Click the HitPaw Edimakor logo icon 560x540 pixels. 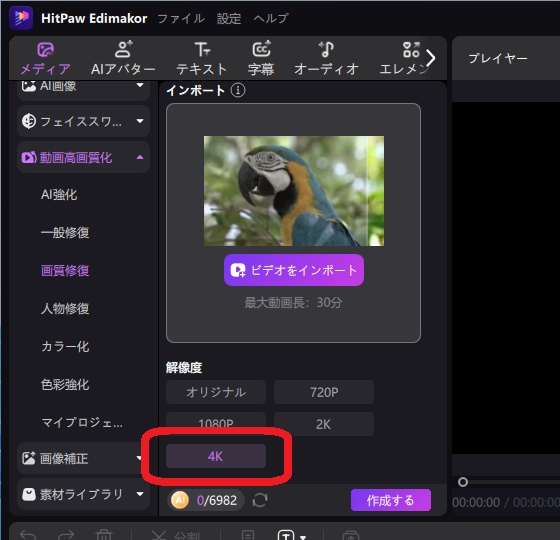tap(21, 18)
